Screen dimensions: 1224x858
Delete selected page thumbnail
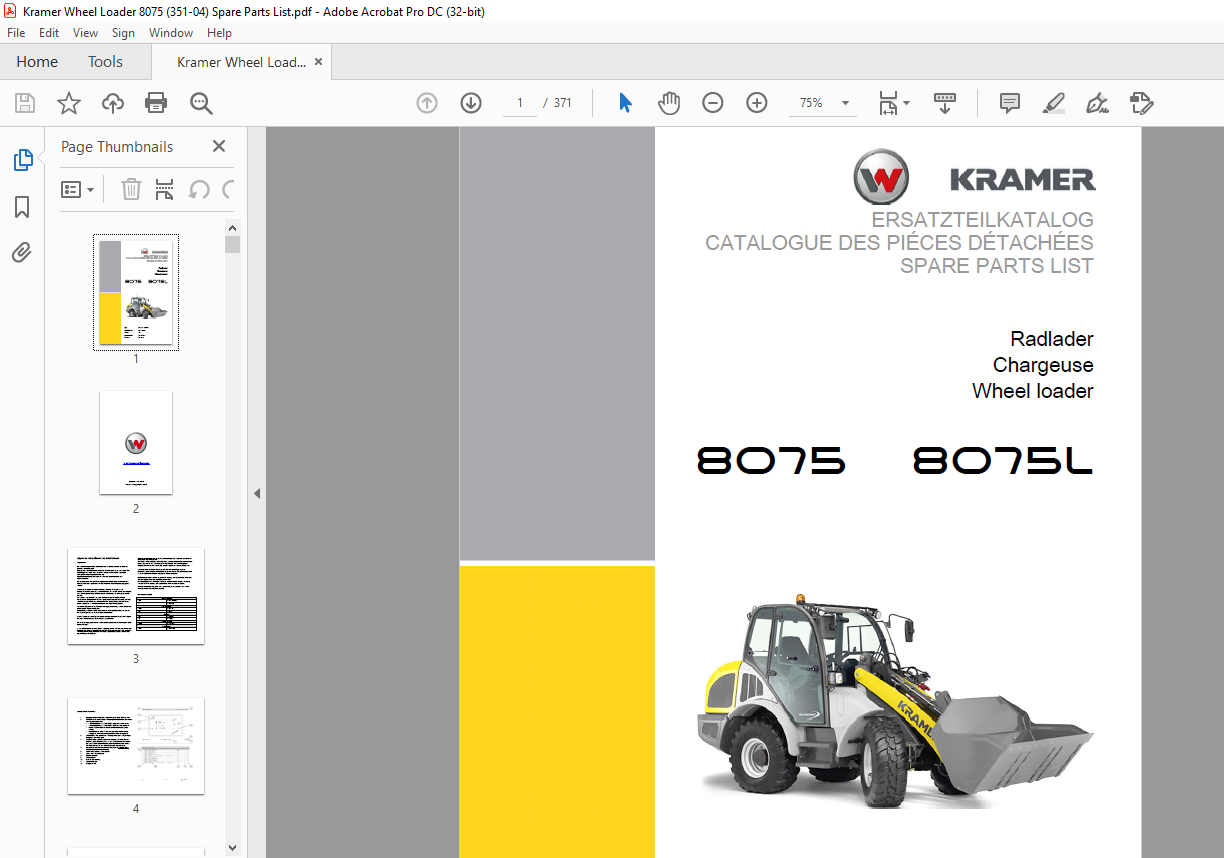click(131, 189)
